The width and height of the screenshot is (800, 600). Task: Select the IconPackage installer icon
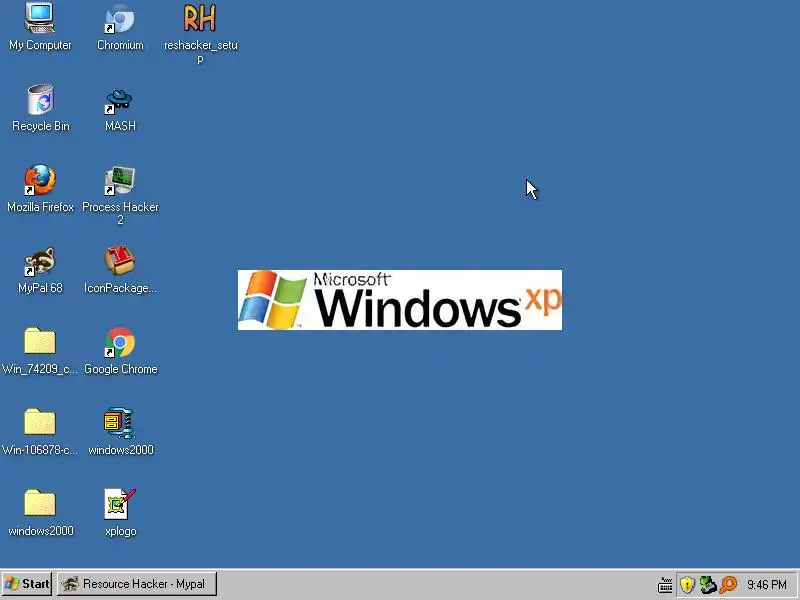pos(120,261)
